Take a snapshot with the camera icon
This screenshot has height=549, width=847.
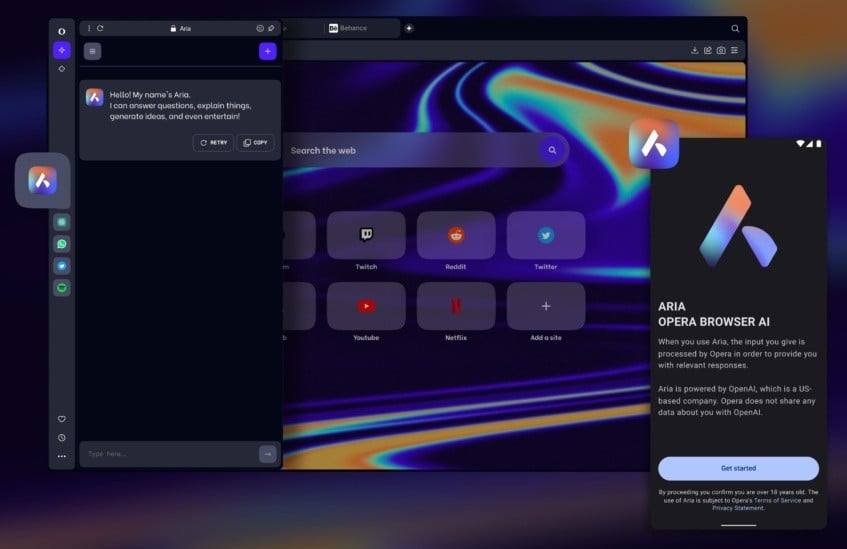tap(721, 50)
